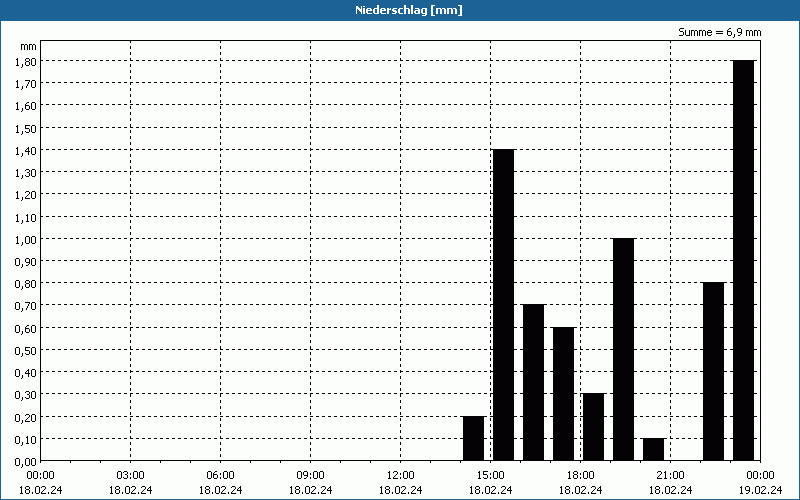Screen dimensions: 800x500
Task: Click the 18:00 time label on the x-axis
Action: tap(580, 476)
